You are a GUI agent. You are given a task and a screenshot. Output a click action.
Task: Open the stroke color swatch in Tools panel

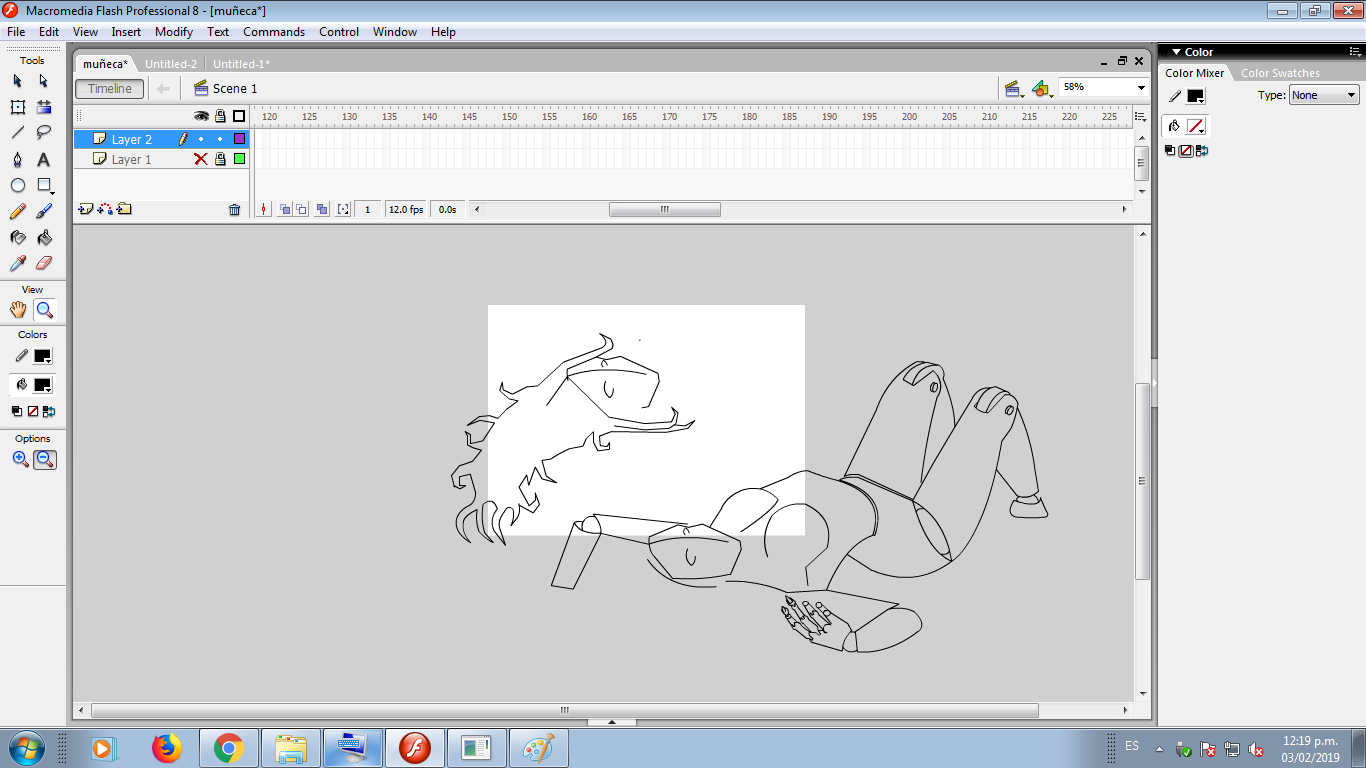(42, 356)
